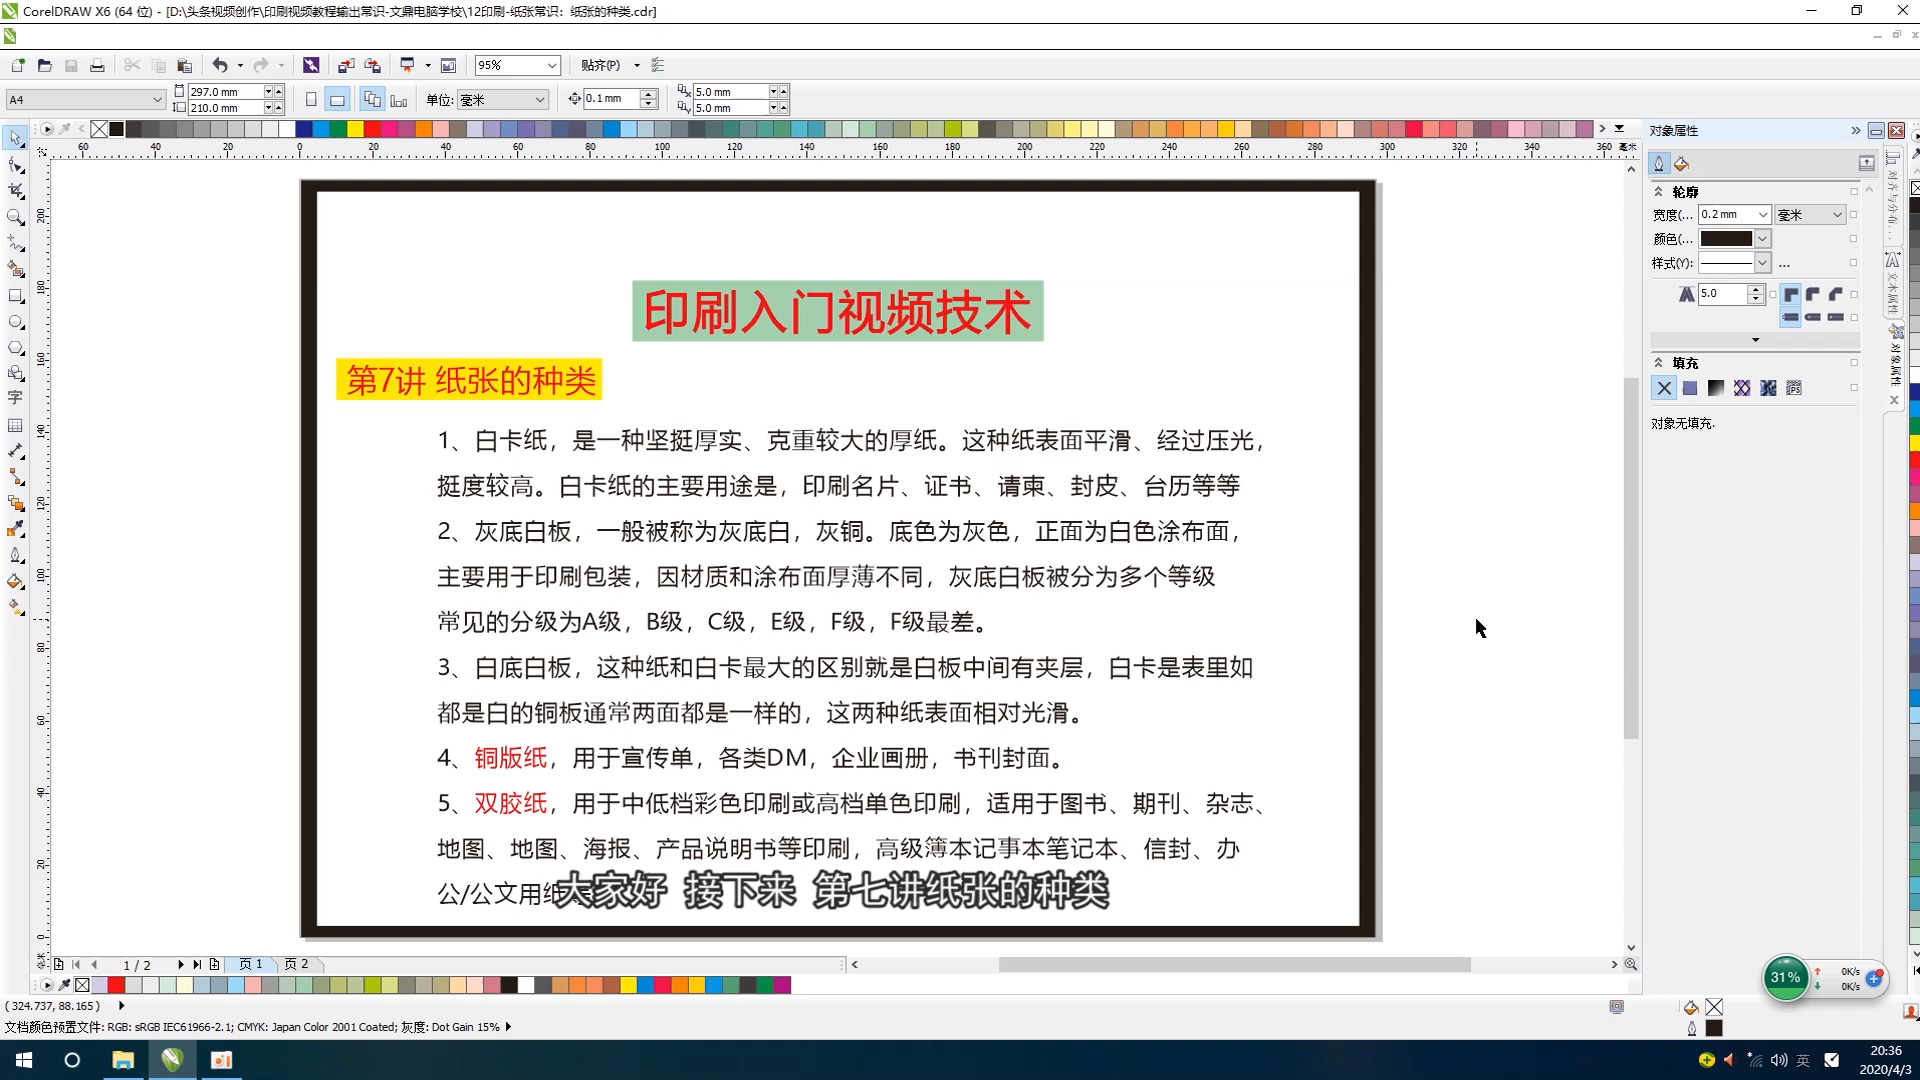Select the Freehand drawing tool
This screenshot has height=1080, width=1920.
(x=15, y=243)
